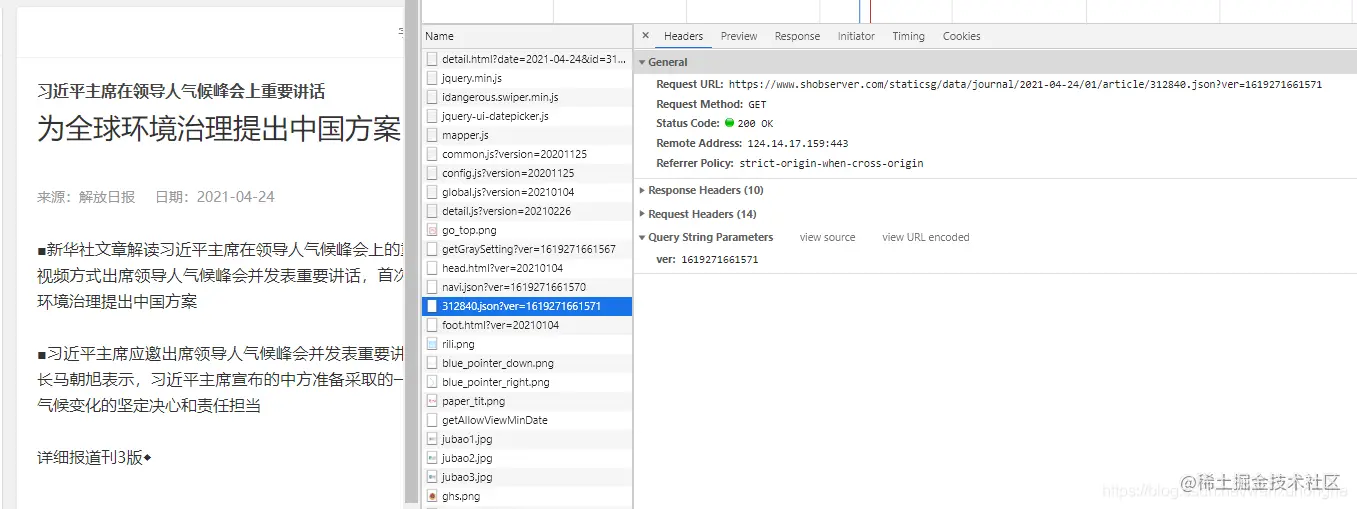
Task: Select navi.json request row
Action: pos(527,287)
